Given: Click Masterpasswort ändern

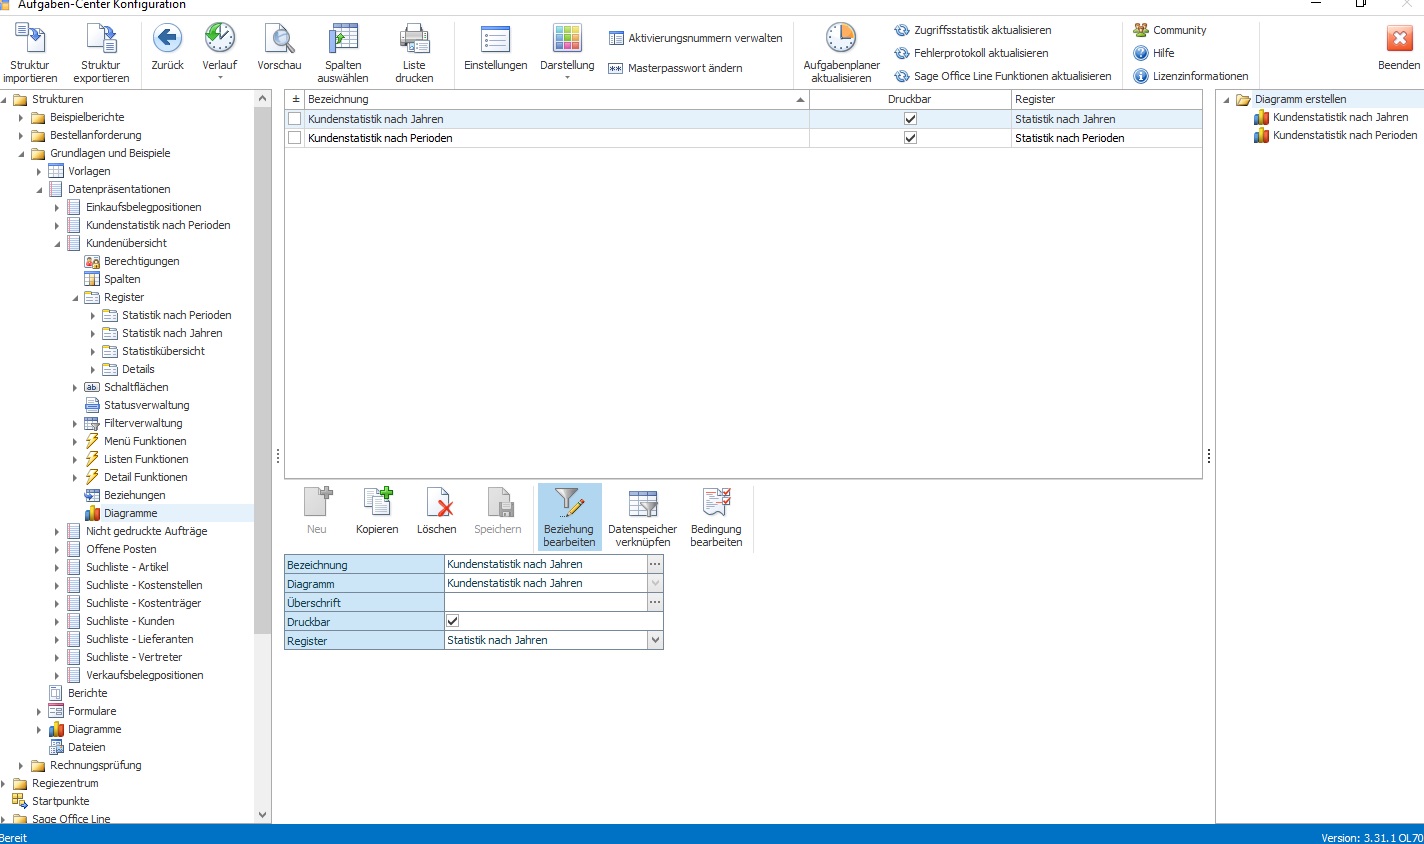Looking at the screenshot, I should (685, 68).
